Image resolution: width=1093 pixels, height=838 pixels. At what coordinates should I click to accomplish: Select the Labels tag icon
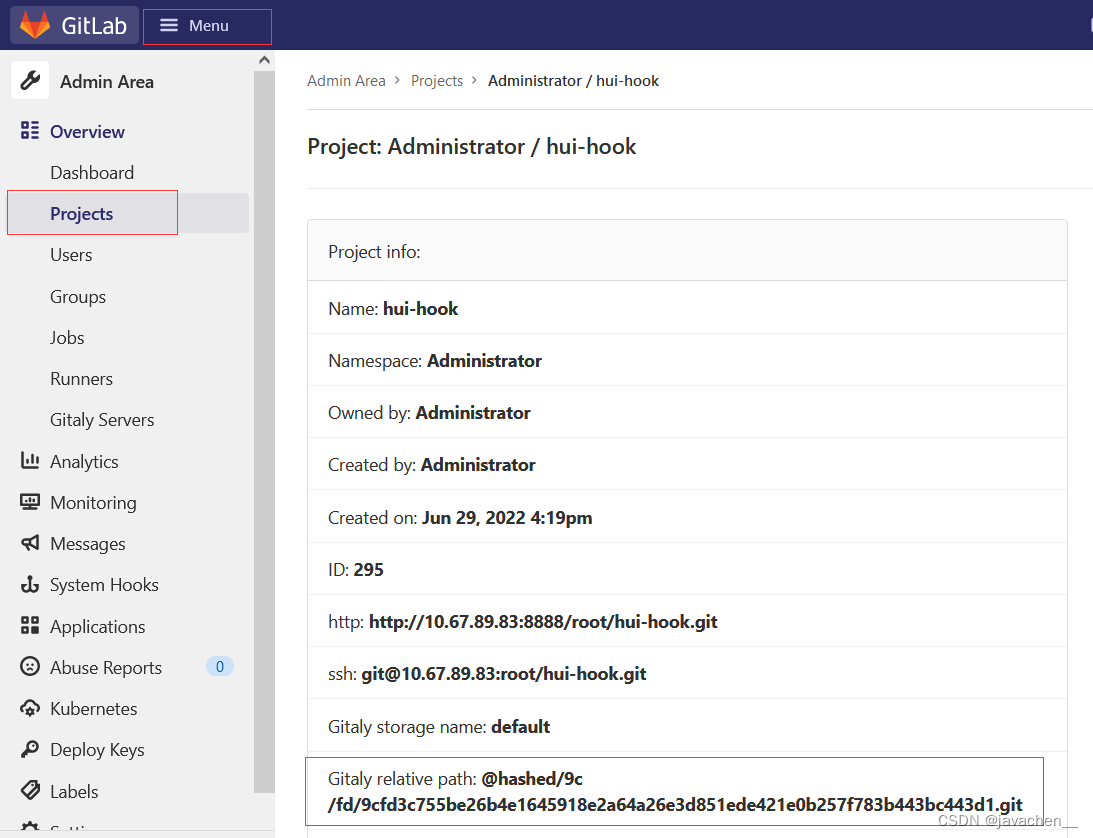(28, 790)
